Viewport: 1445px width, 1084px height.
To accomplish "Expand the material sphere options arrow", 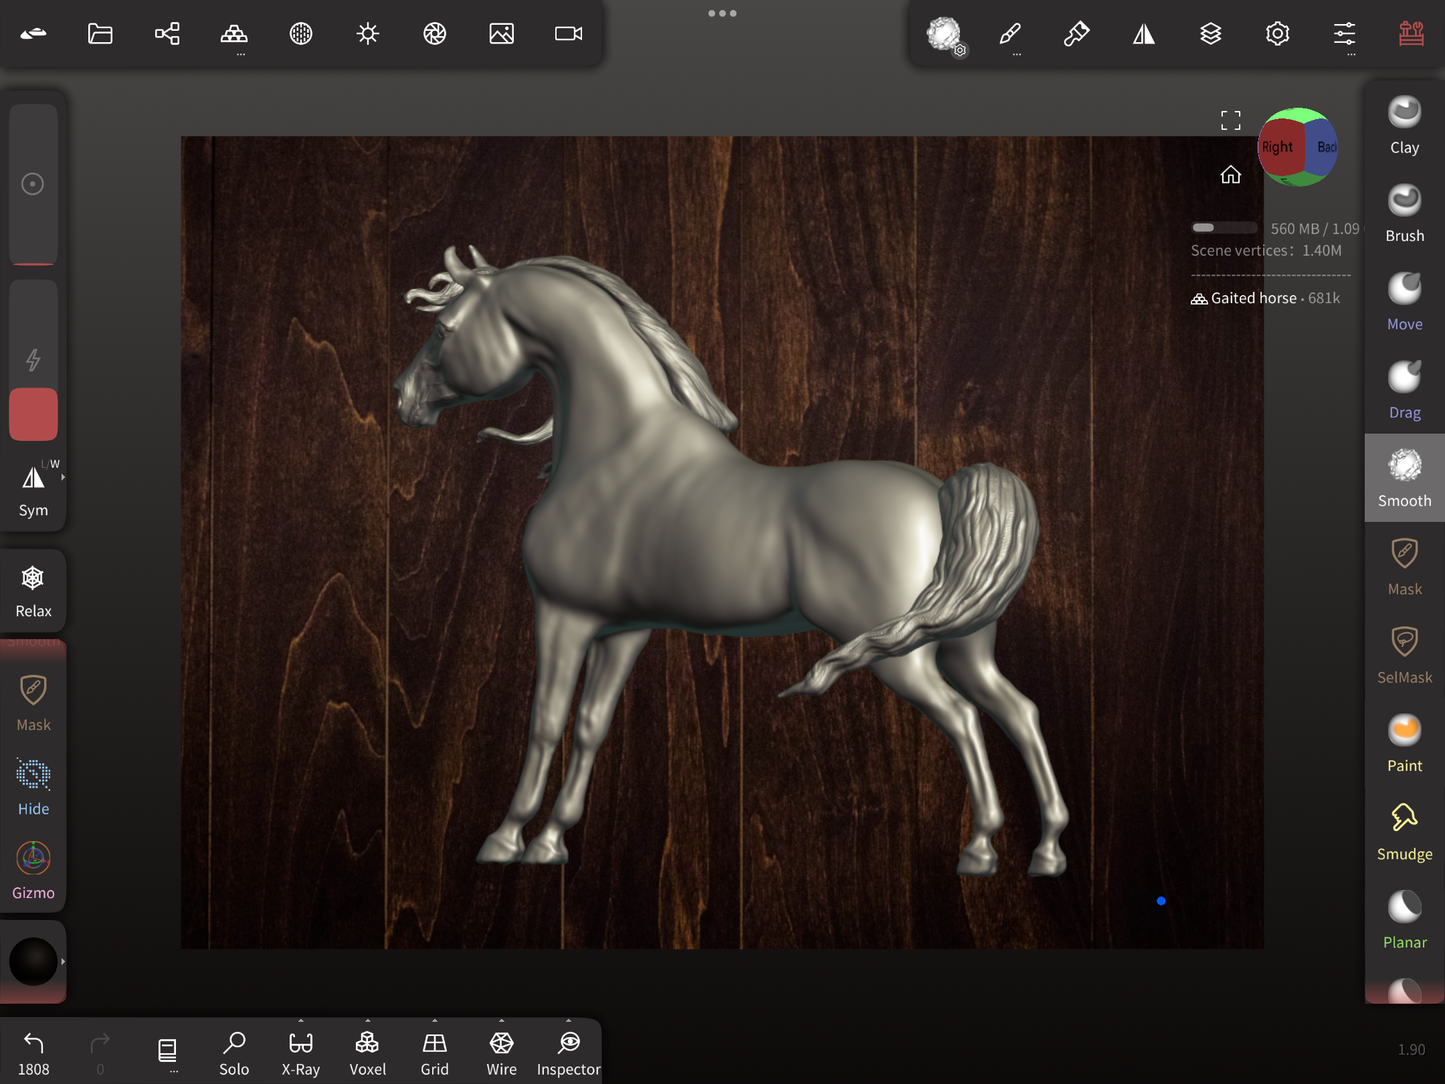I will click(63, 962).
